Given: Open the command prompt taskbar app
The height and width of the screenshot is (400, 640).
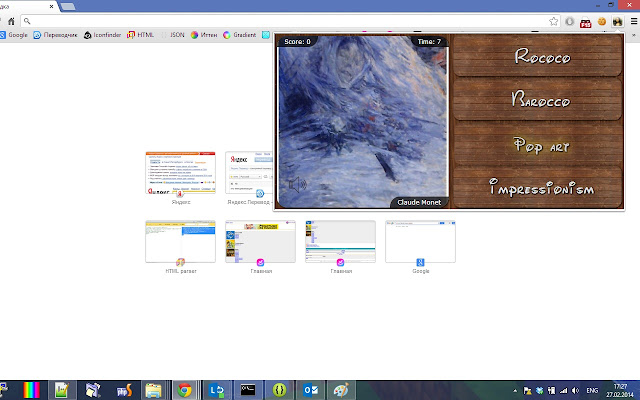Looking at the screenshot, I should click(248, 390).
